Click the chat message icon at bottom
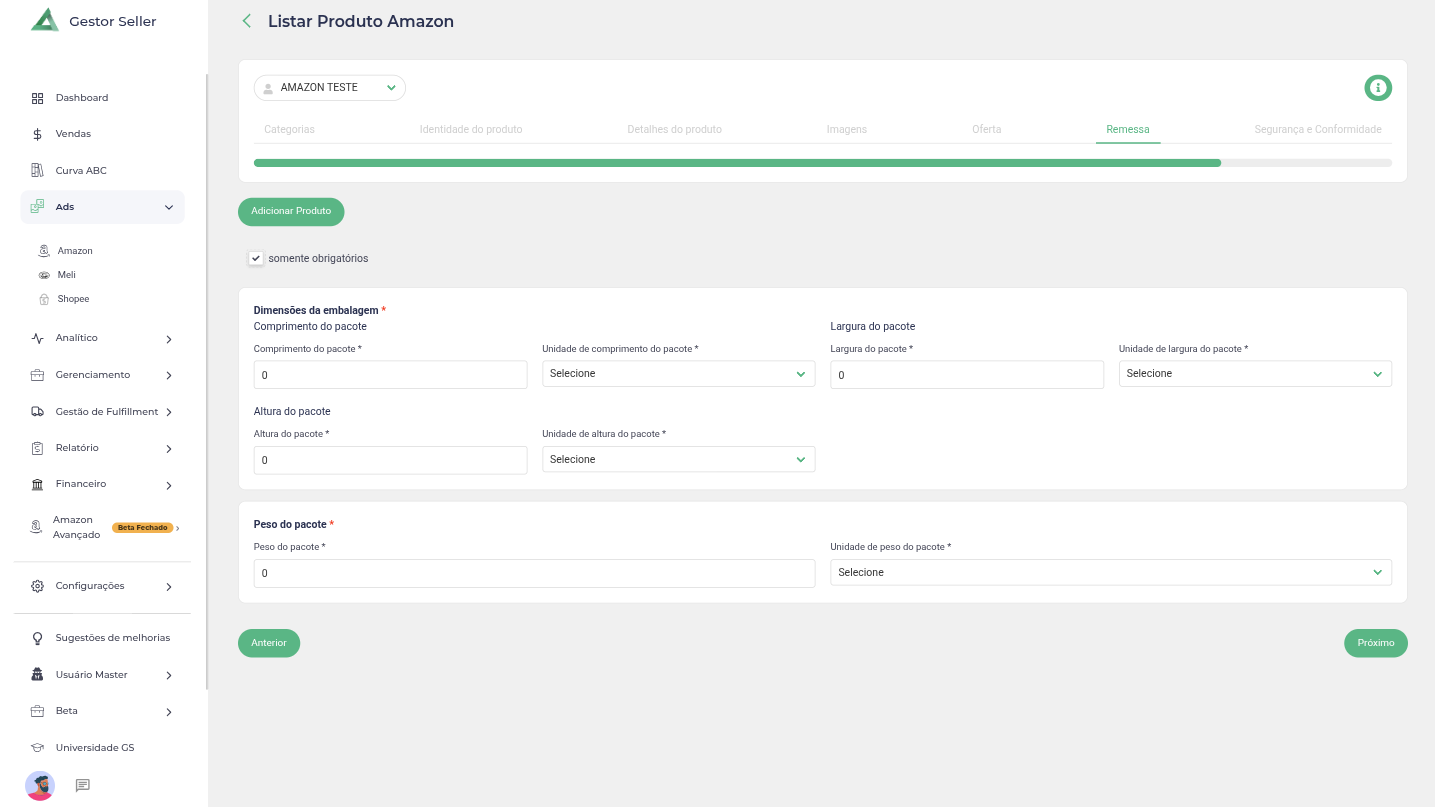The height and width of the screenshot is (807, 1435). click(83, 785)
